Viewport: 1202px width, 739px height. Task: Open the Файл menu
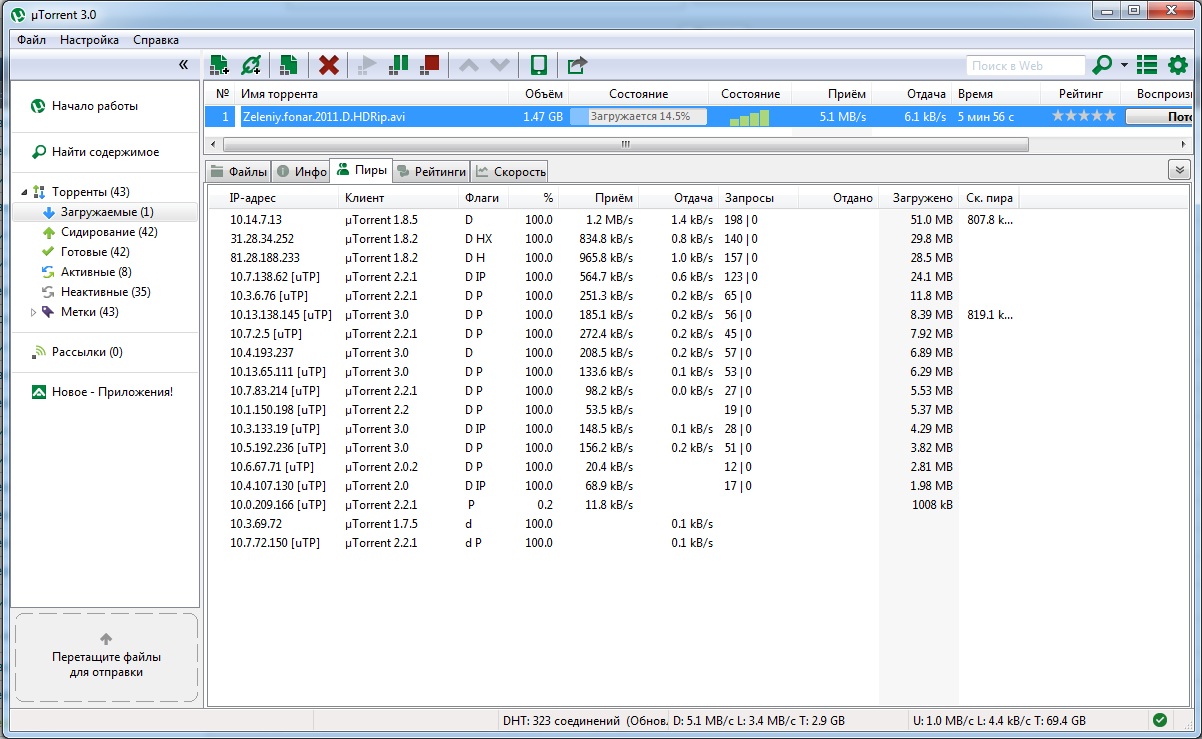31,40
